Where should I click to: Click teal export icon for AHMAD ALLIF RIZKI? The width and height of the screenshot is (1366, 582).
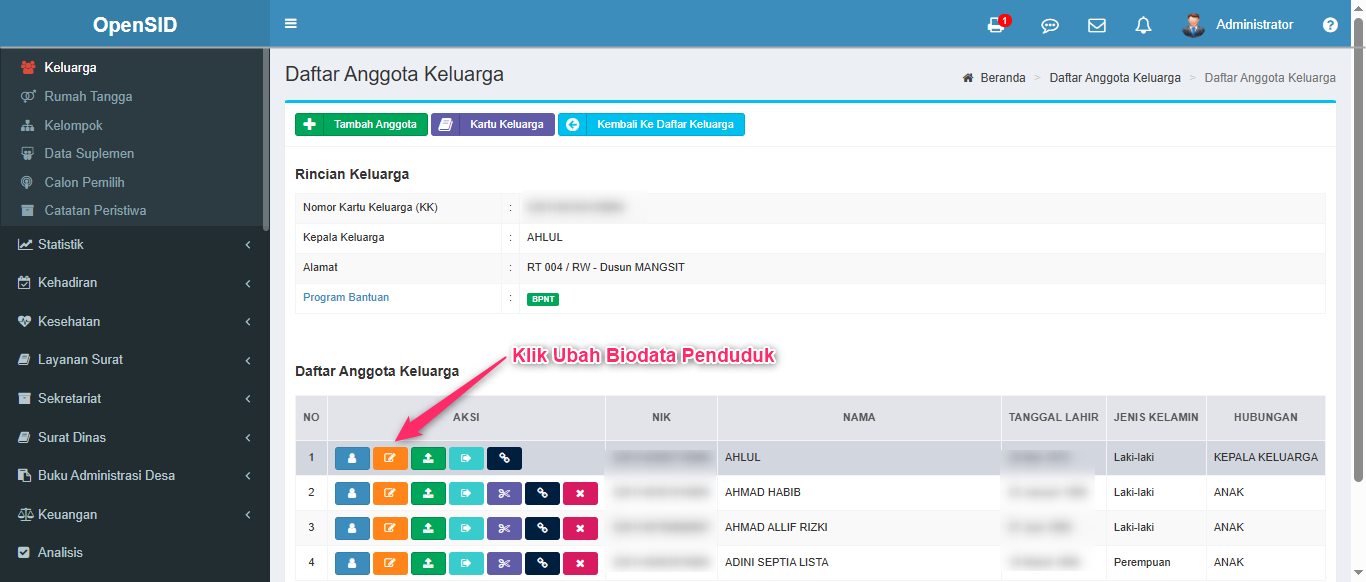point(466,528)
